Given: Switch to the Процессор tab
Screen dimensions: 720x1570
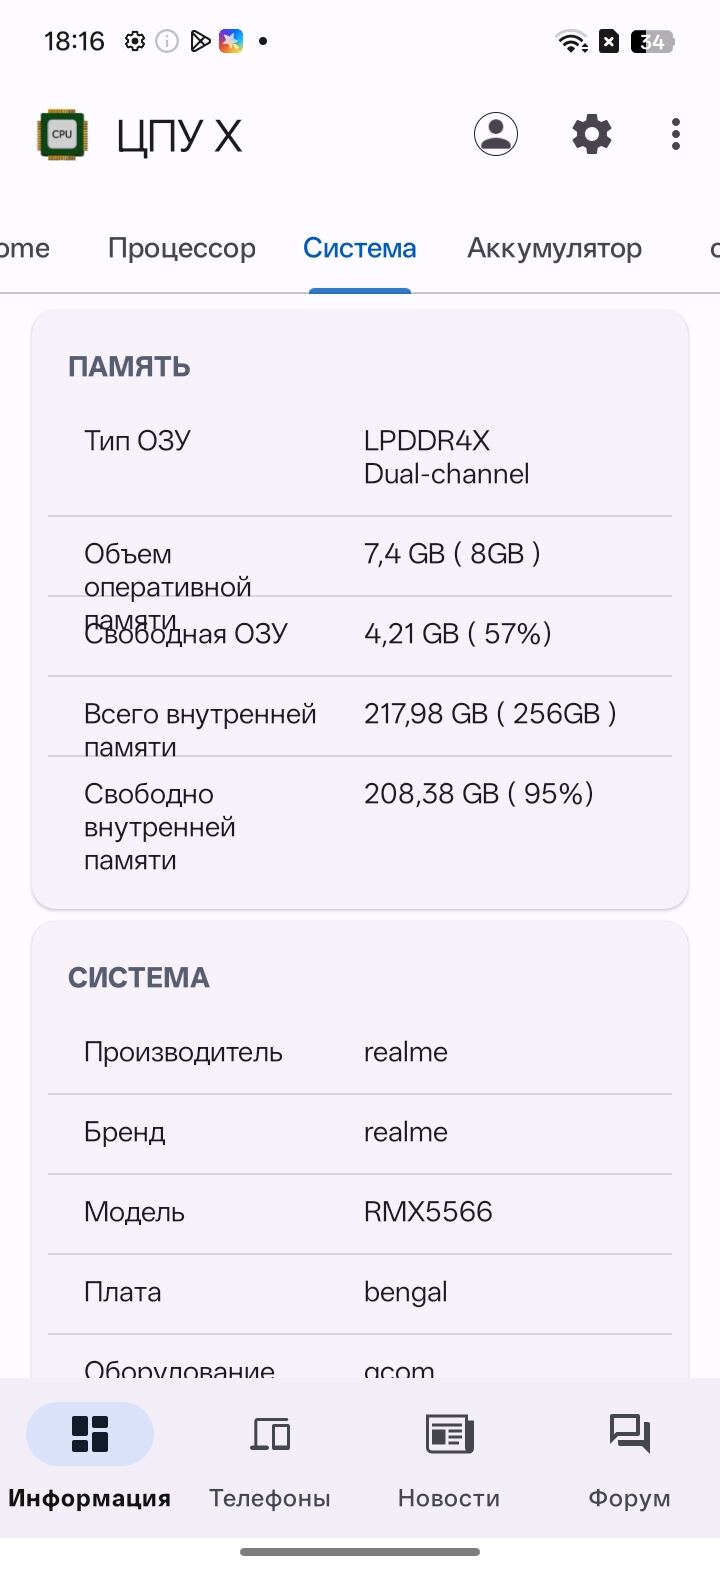Looking at the screenshot, I should [x=181, y=248].
